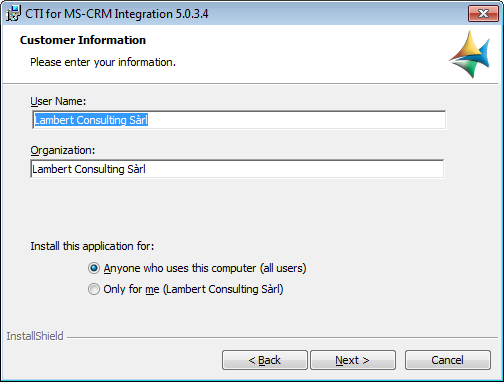The width and height of the screenshot is (504, 382).
Task: Click the 'Please enter your information.' text
Action: tap(103, 62)
